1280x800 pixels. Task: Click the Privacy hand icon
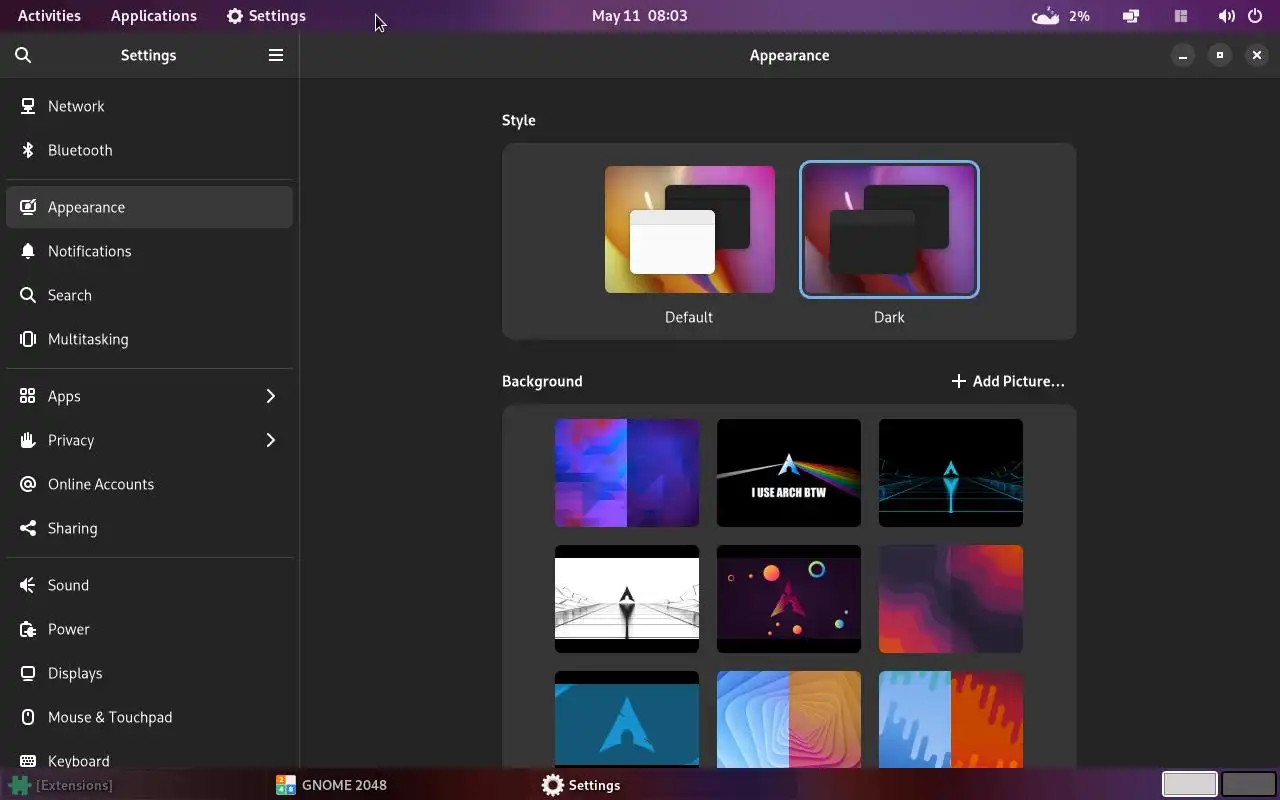pos(28,440)
